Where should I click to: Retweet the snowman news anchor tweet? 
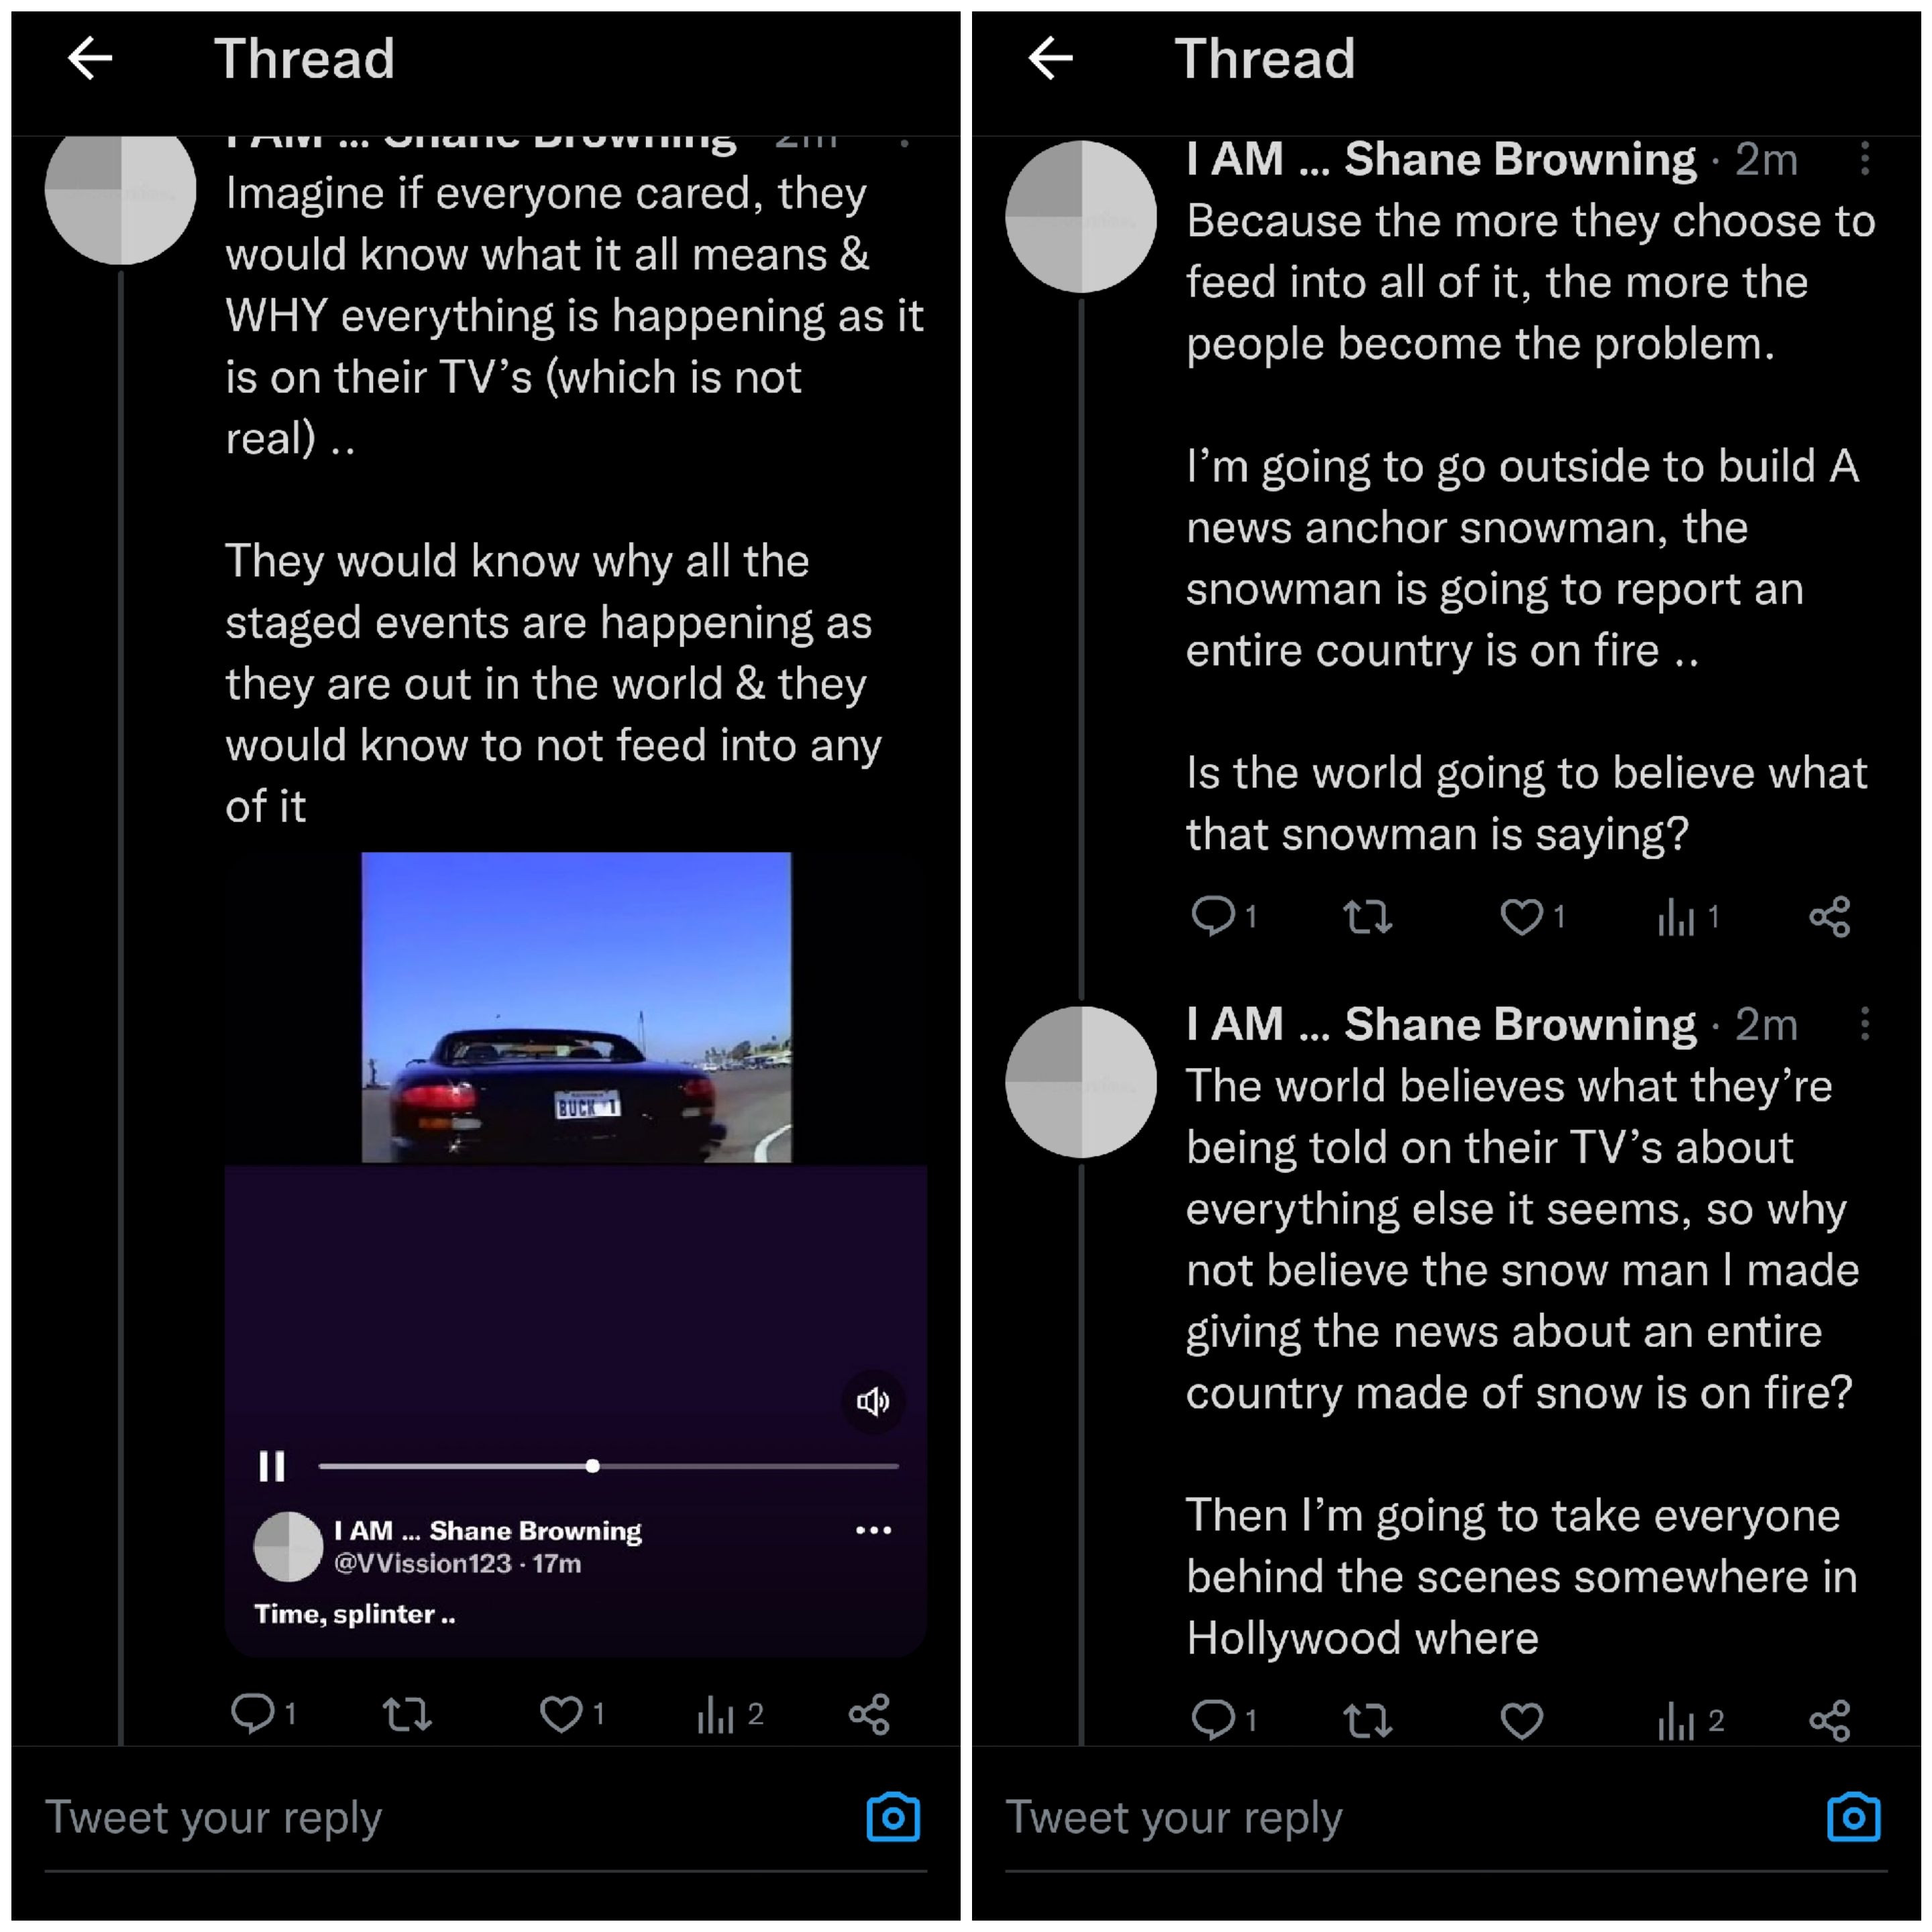click(1367, 917)
